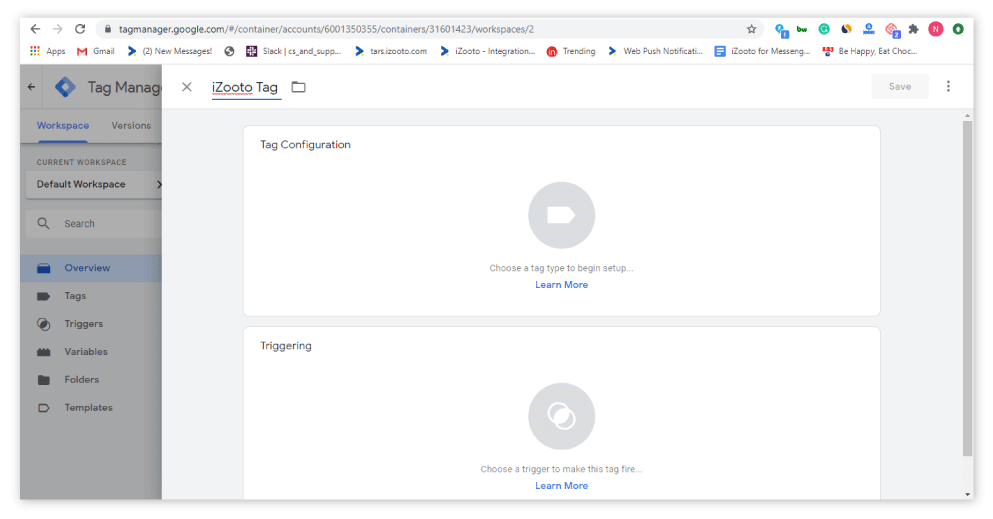Click the Tags sidebar icon
Image resolution: width=993 pixels, height=519 pixels.
[44, 296]
